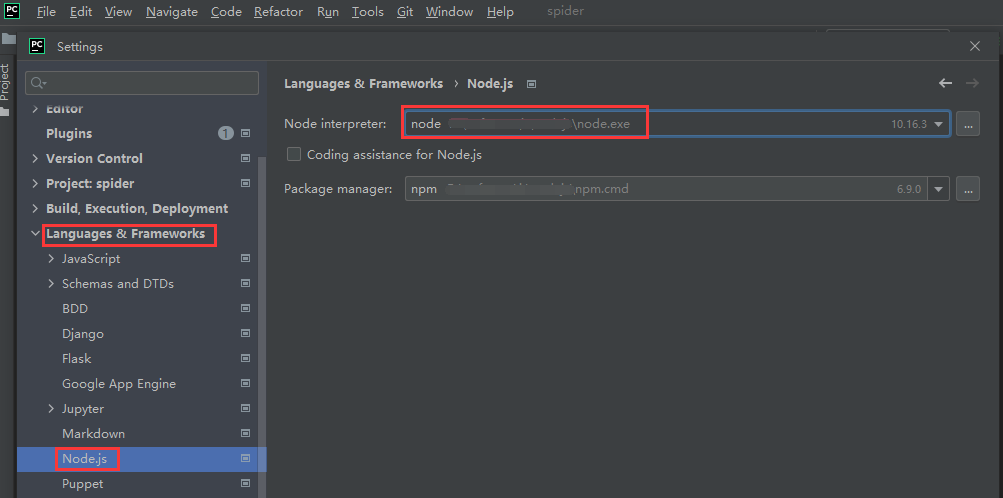The width and height of the screenshot is (1003, 498).
Task: Click project-level icon next to Jupyter
Action: pos(245,409)
